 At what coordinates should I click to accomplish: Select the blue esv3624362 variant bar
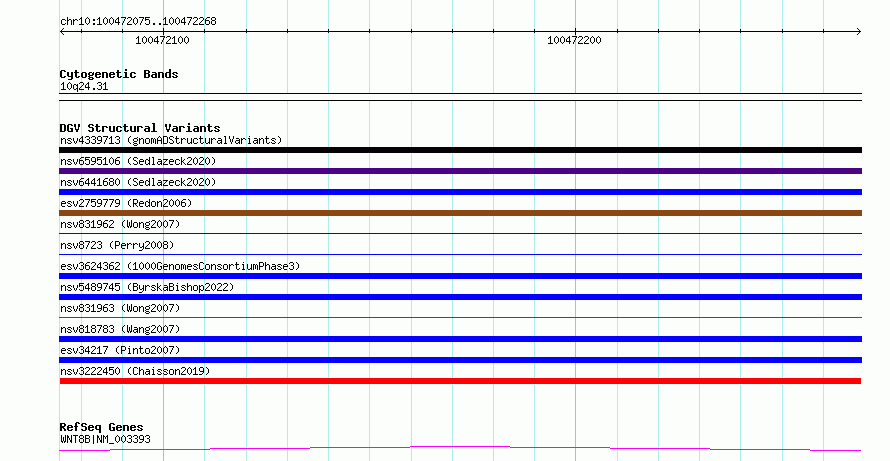460,276
